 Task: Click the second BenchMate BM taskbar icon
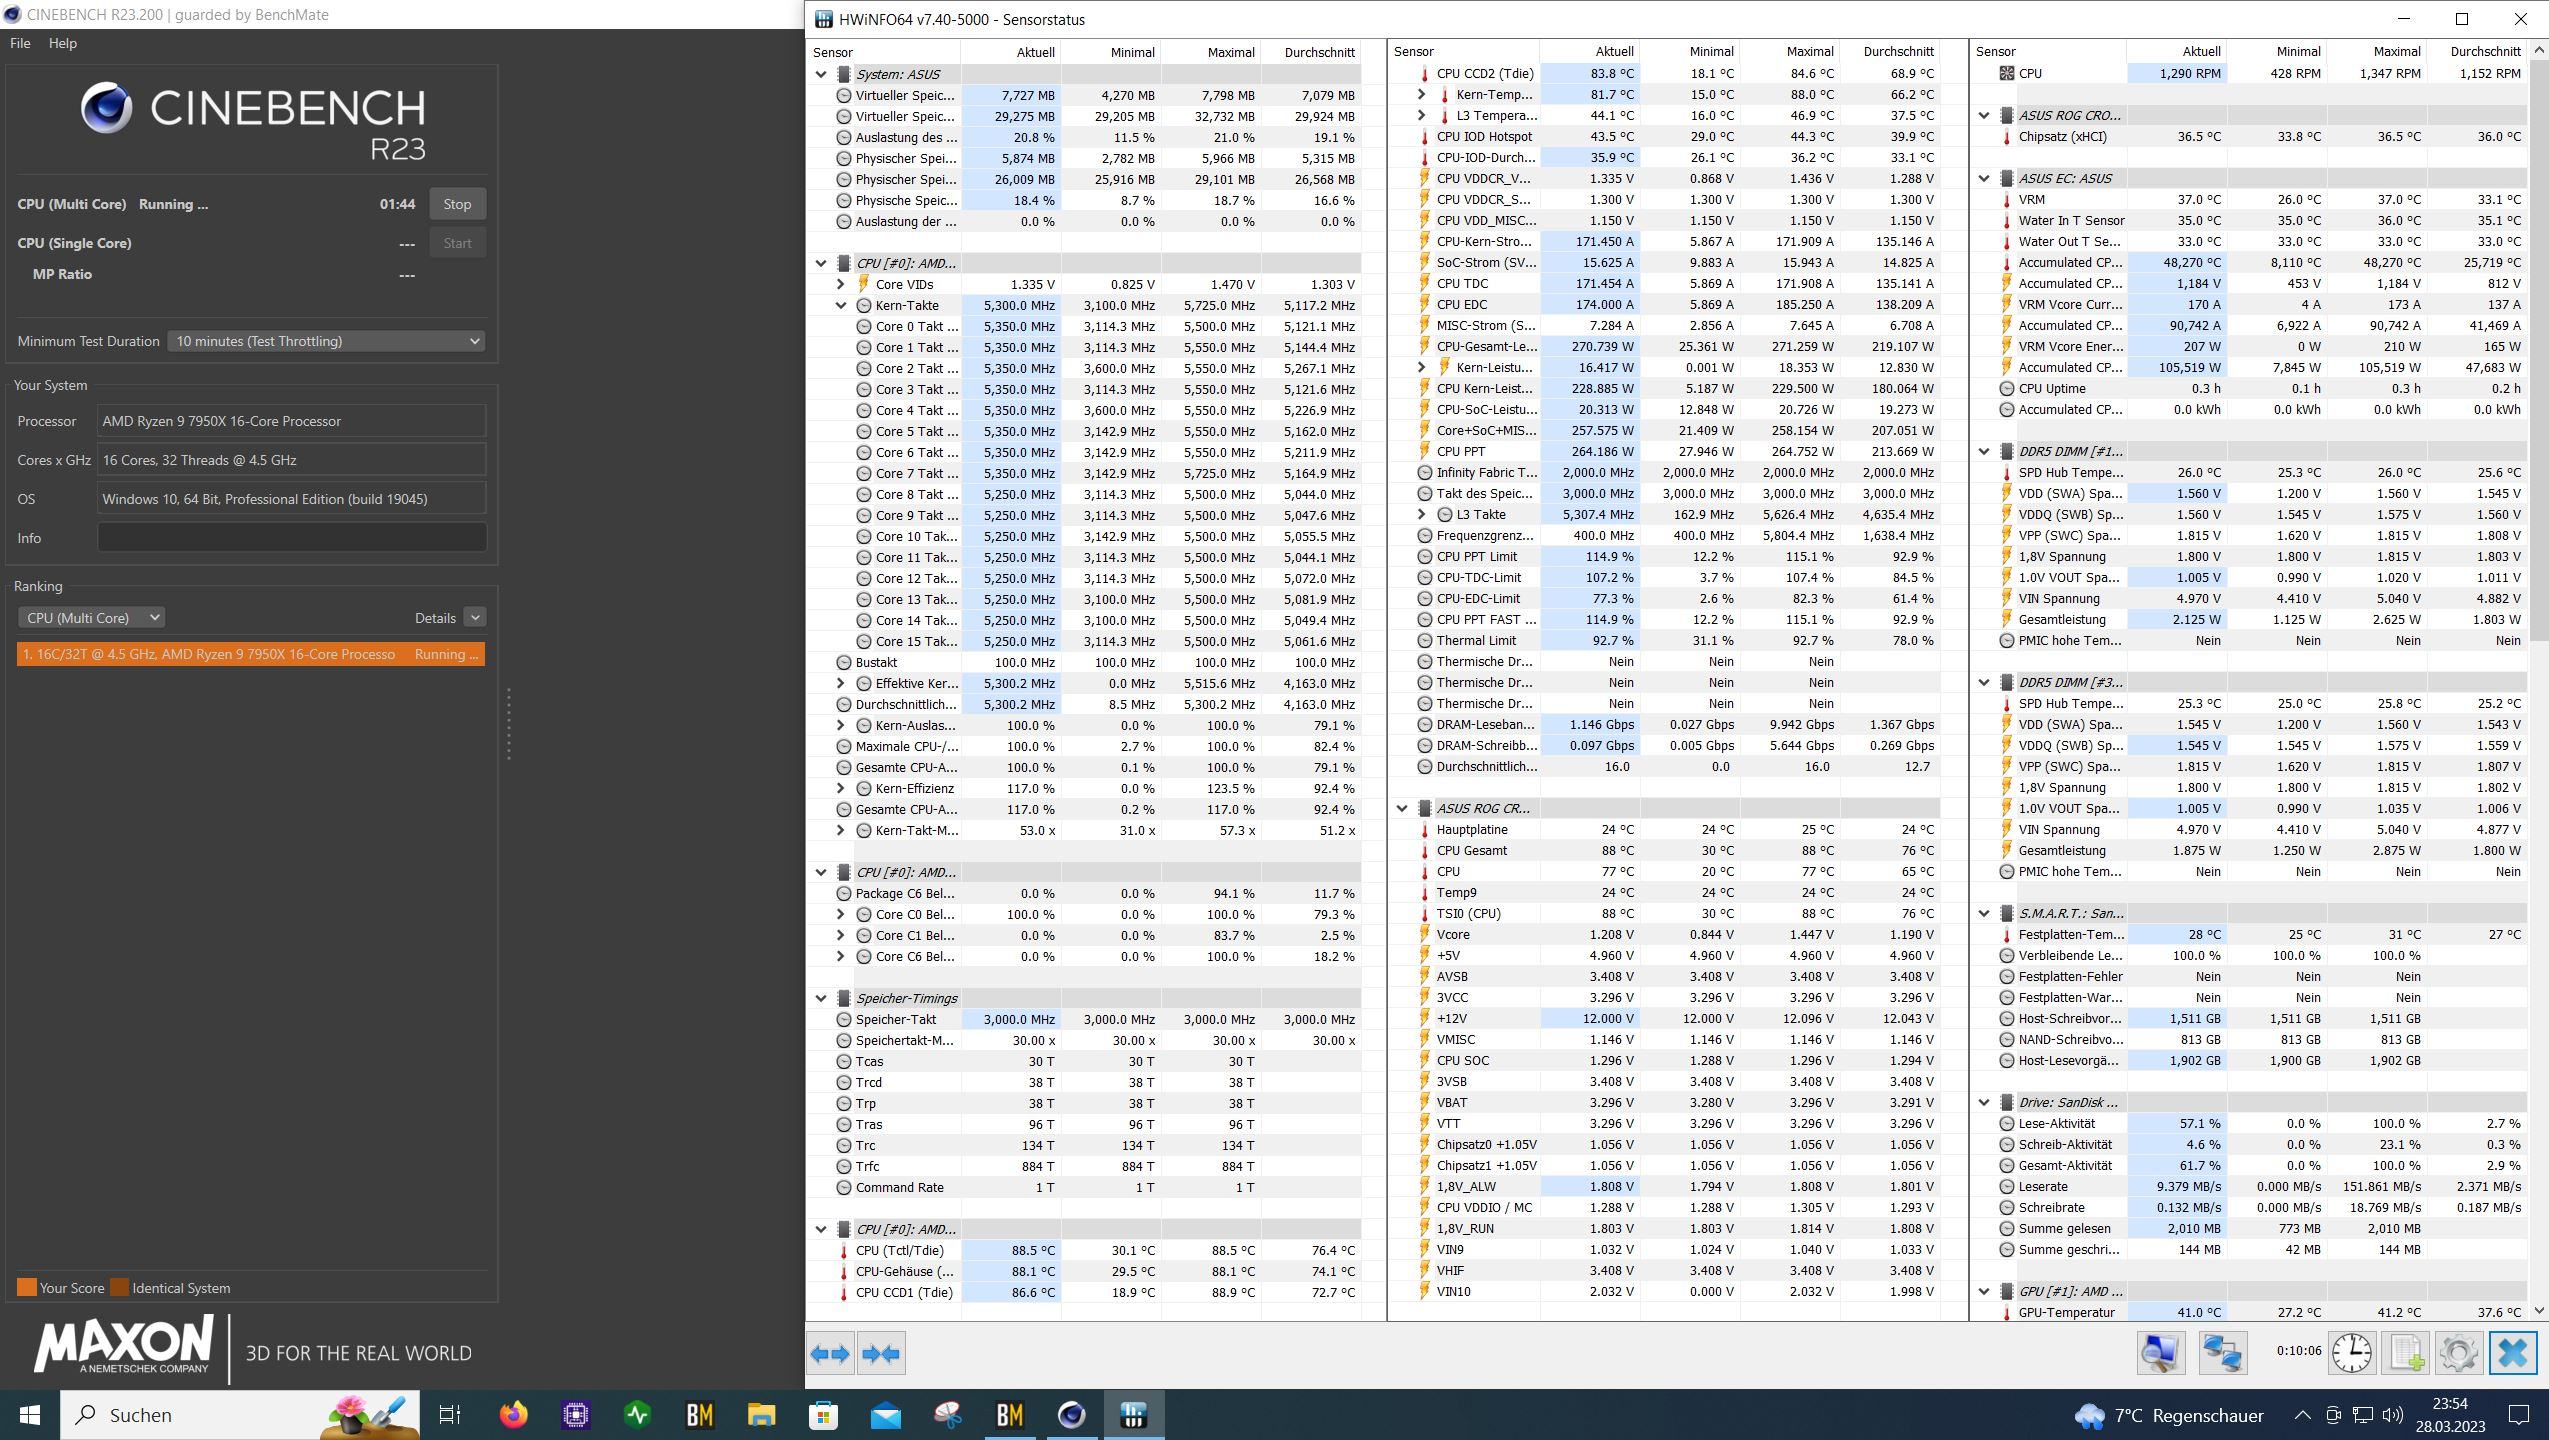point(1009,1414)
